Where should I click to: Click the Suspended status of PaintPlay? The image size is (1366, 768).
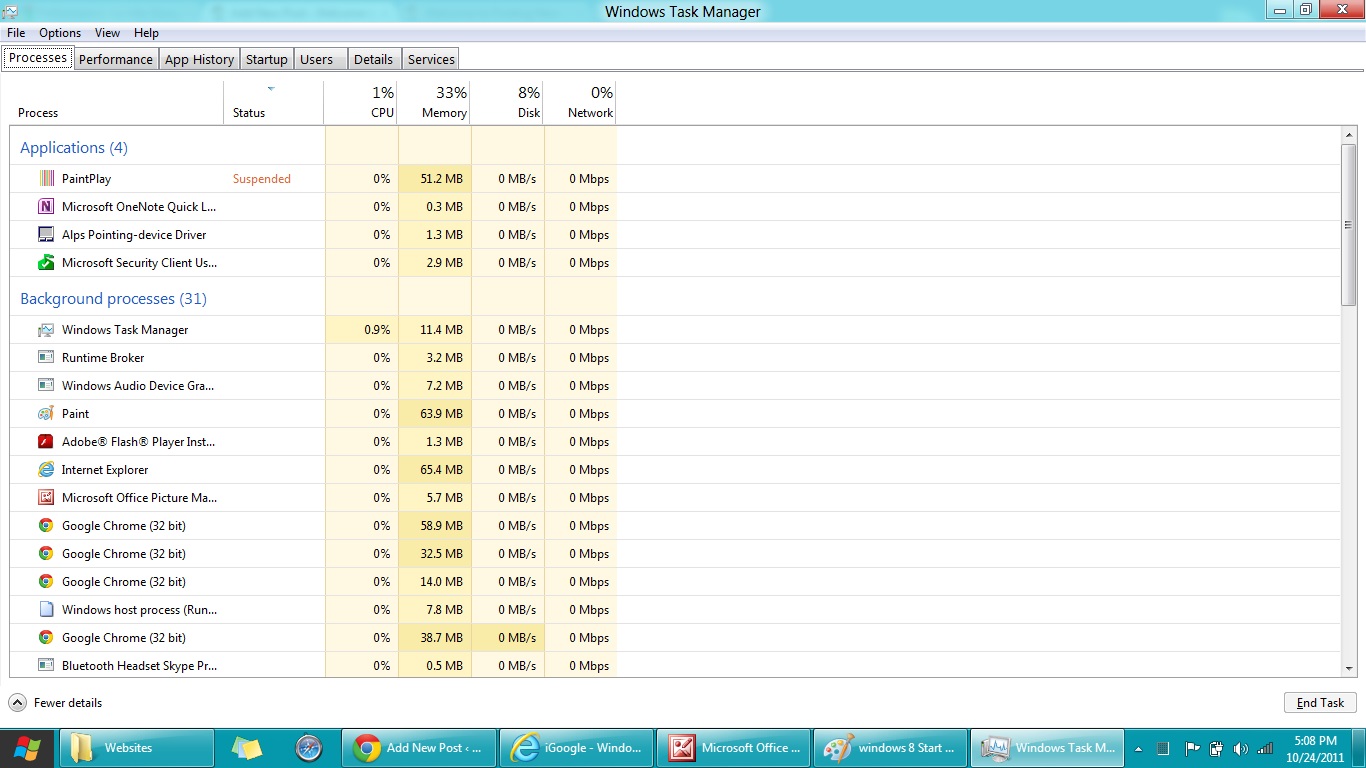click(x=262, y=179)
